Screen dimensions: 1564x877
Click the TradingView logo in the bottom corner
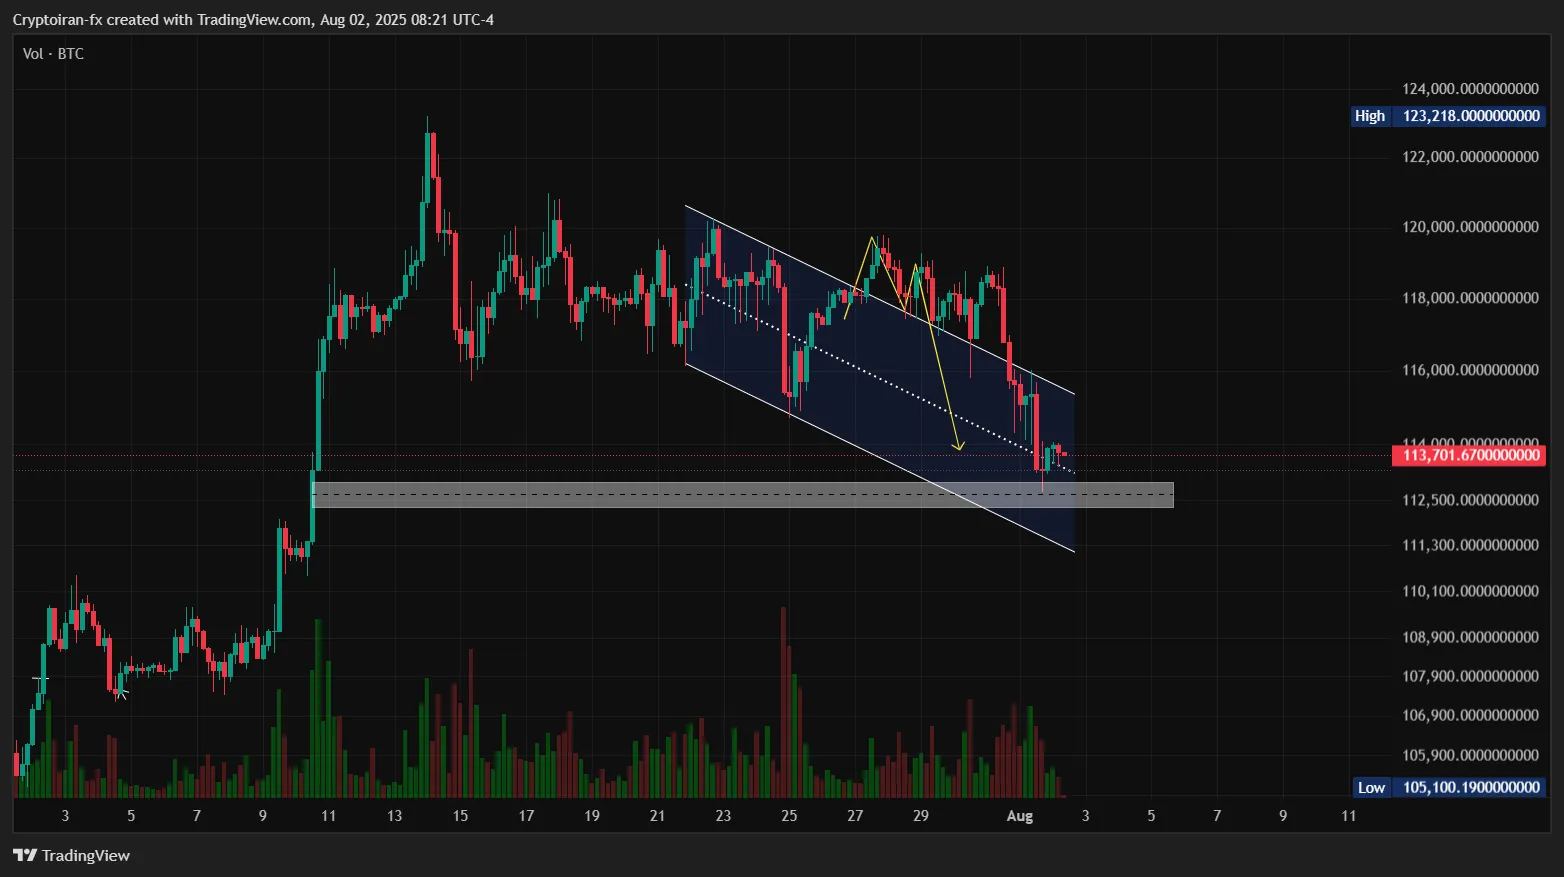tap(71, 855)
